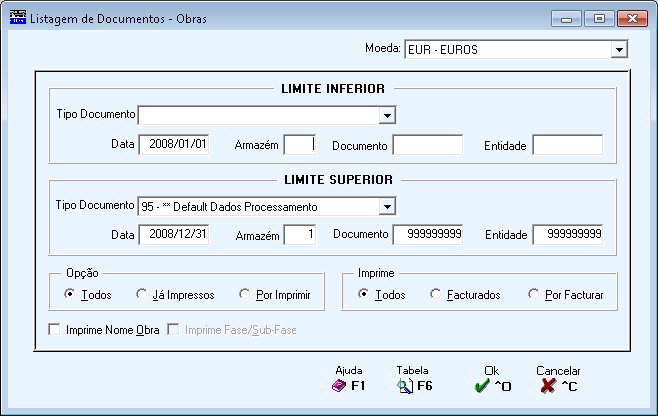658x416 pixels.
Task: Click the lower limit Armazém field
Action: pos(299,145)
